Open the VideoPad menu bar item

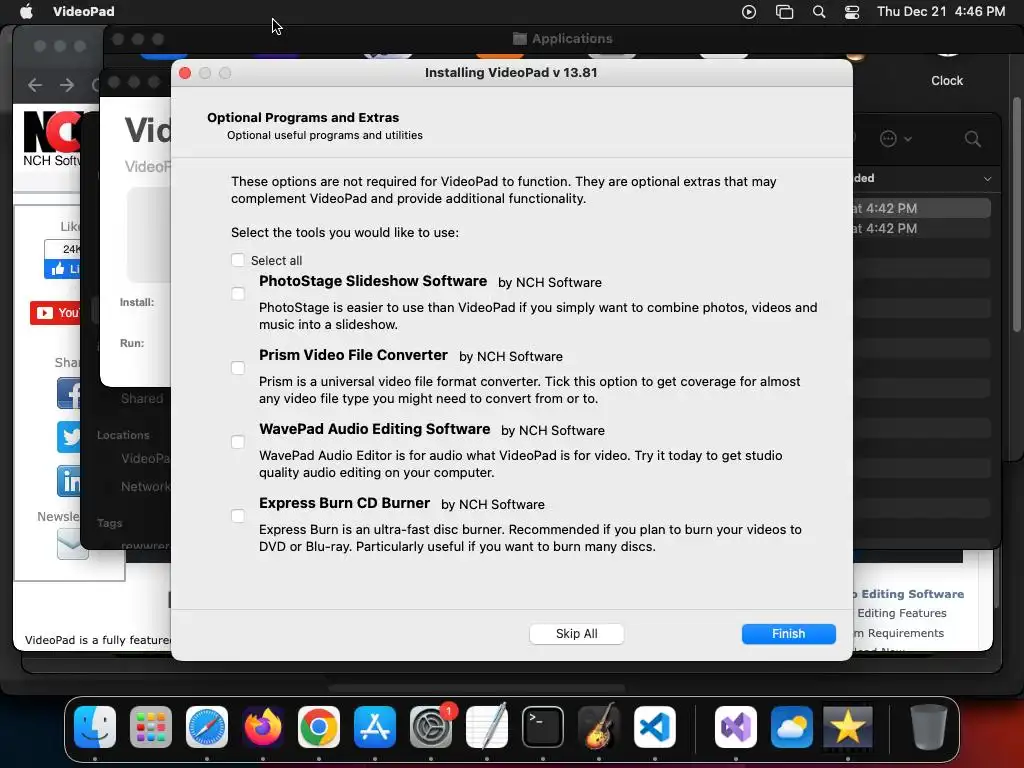[84, 11]
